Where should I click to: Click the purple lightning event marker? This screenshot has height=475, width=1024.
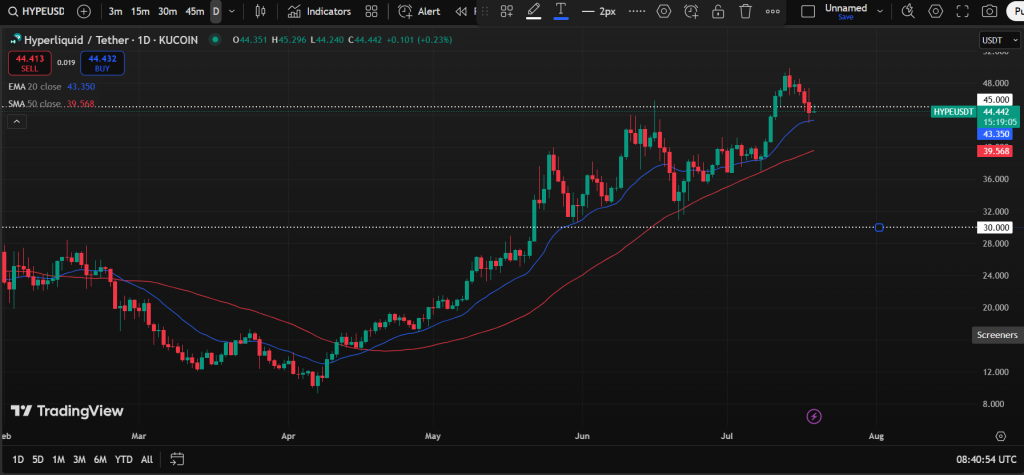coord(814,416)
